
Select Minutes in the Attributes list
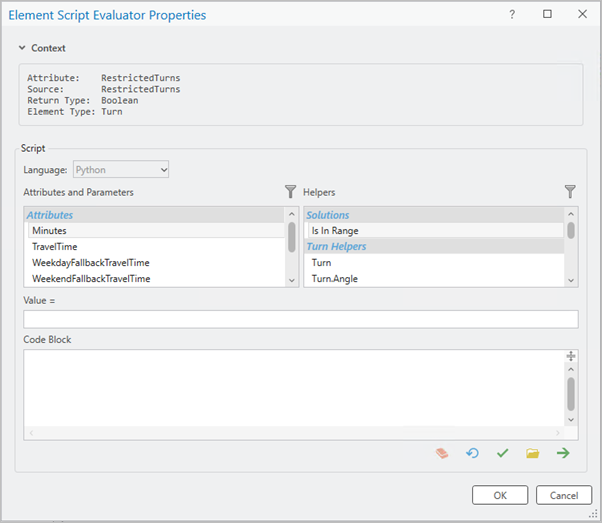(49, 231)
